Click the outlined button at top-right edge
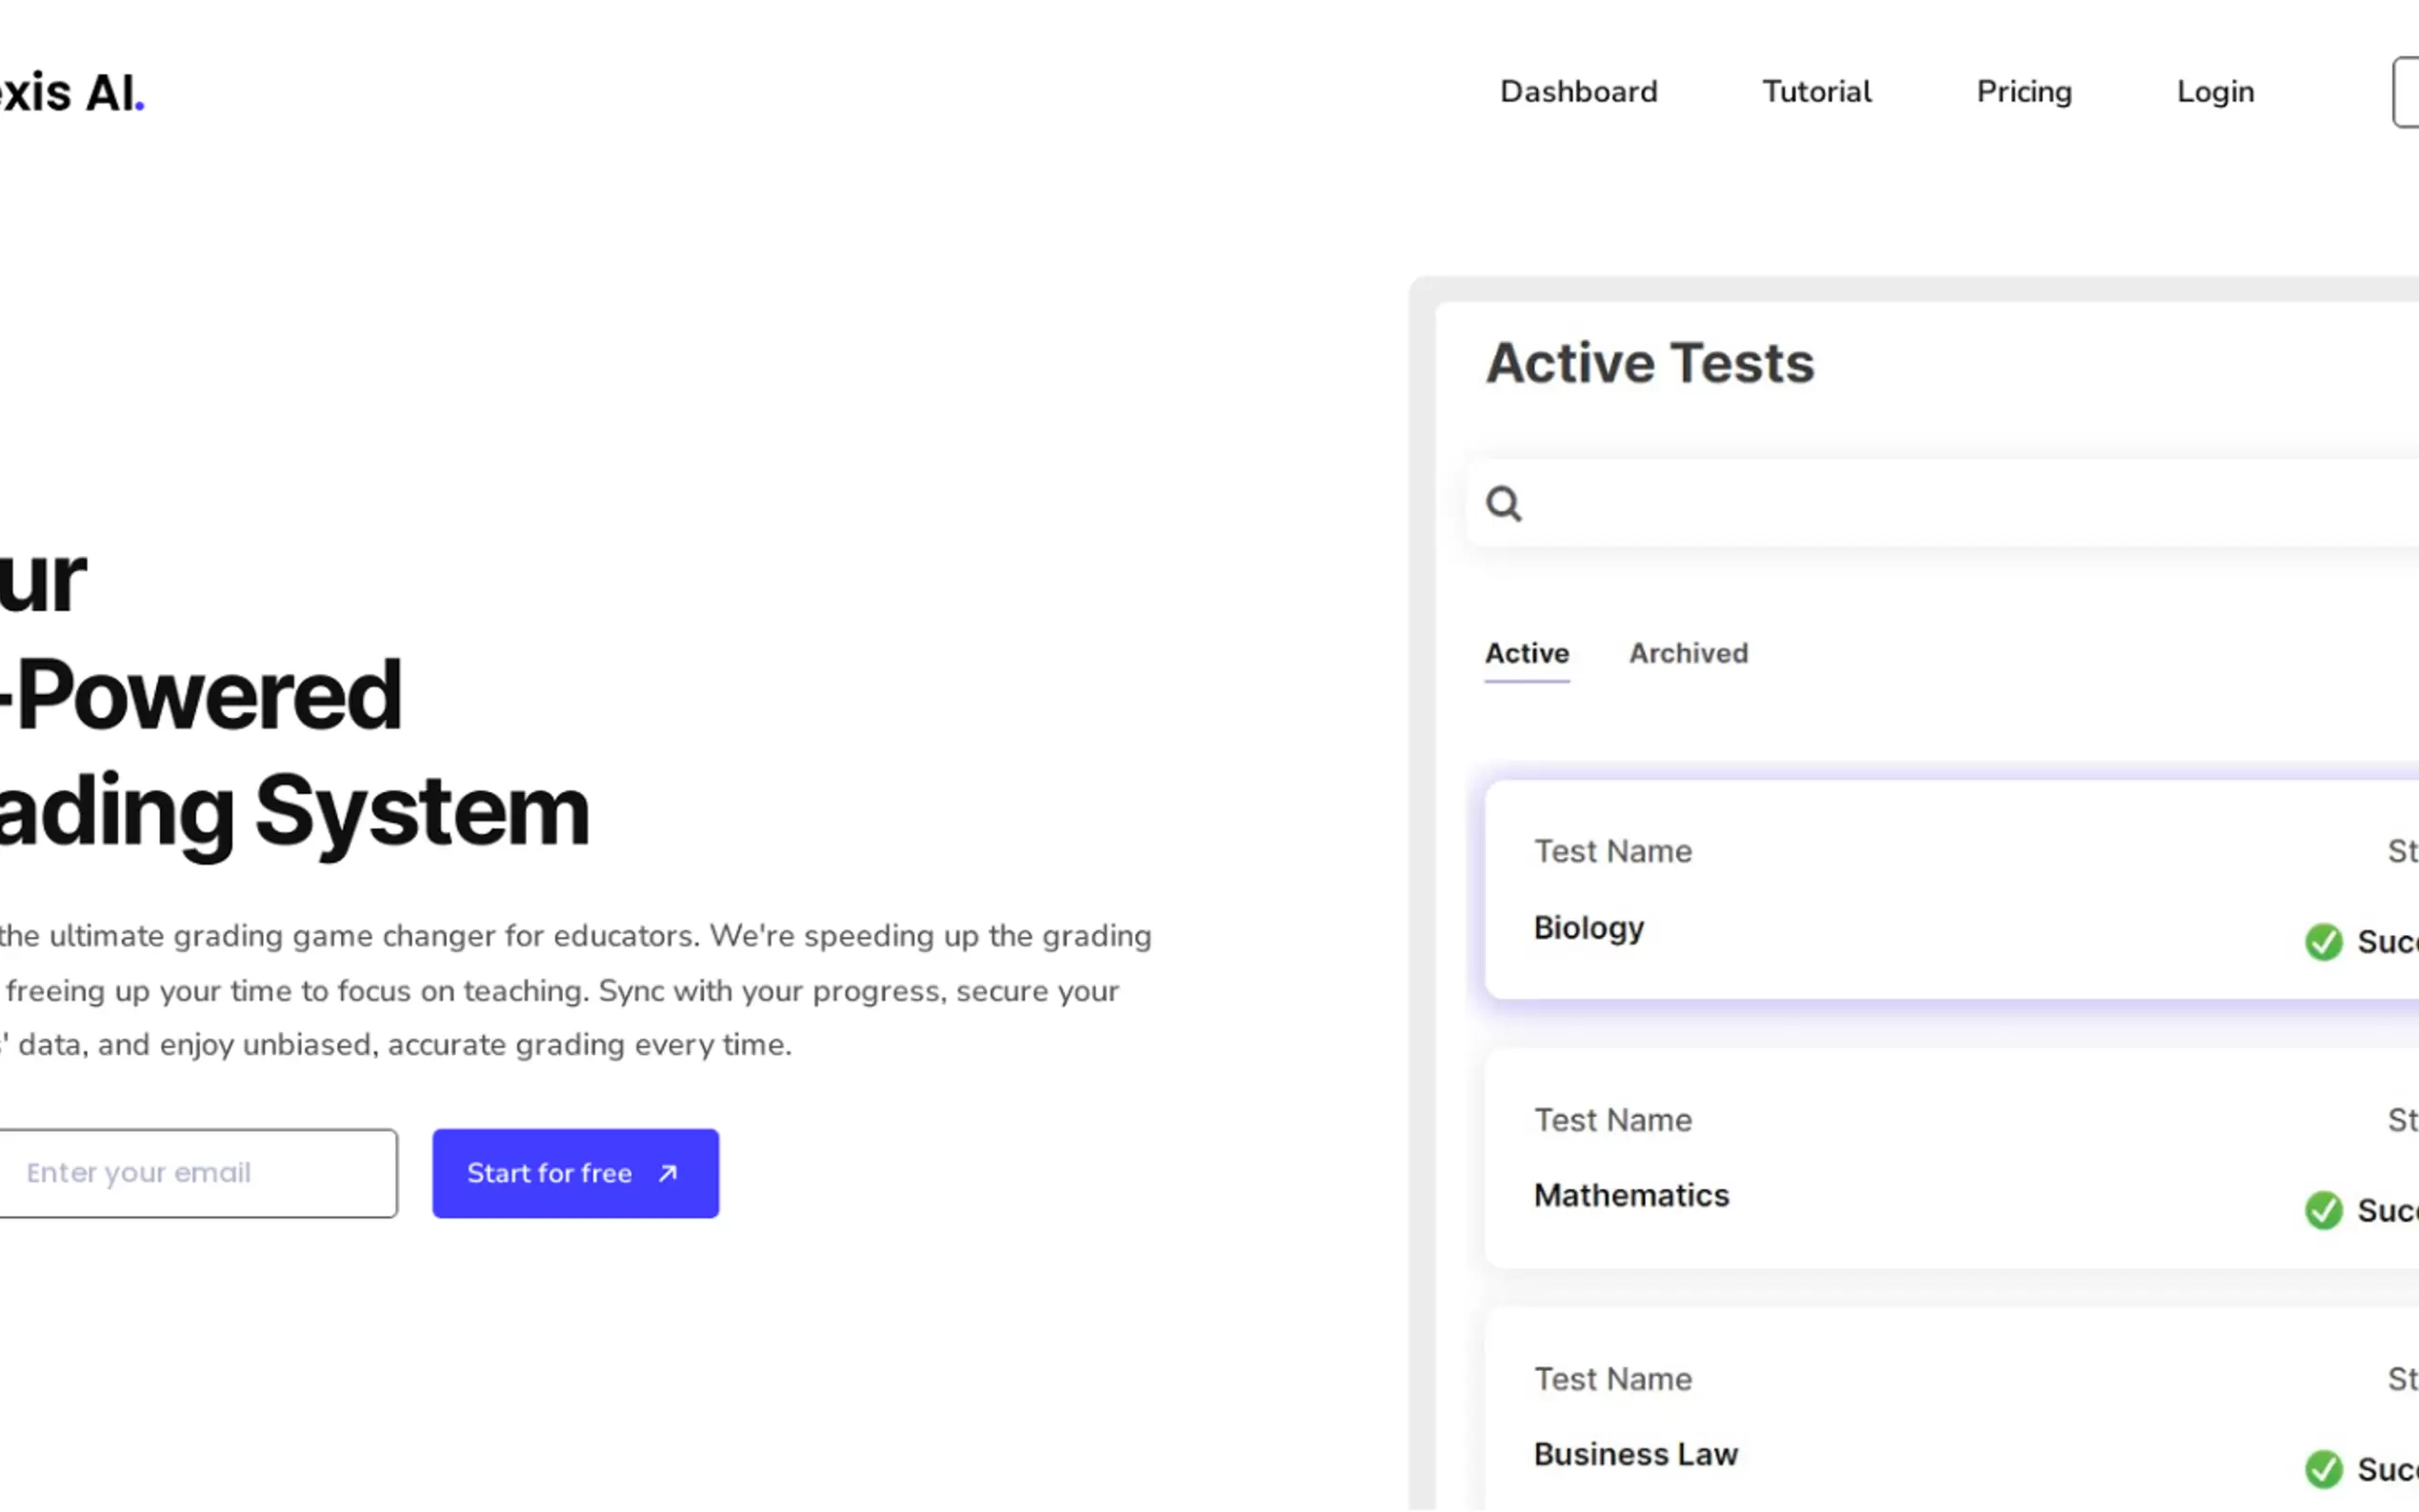Image resolution: width=2419 pixels, height=1512 pixels. click(x=2405, y=92)
